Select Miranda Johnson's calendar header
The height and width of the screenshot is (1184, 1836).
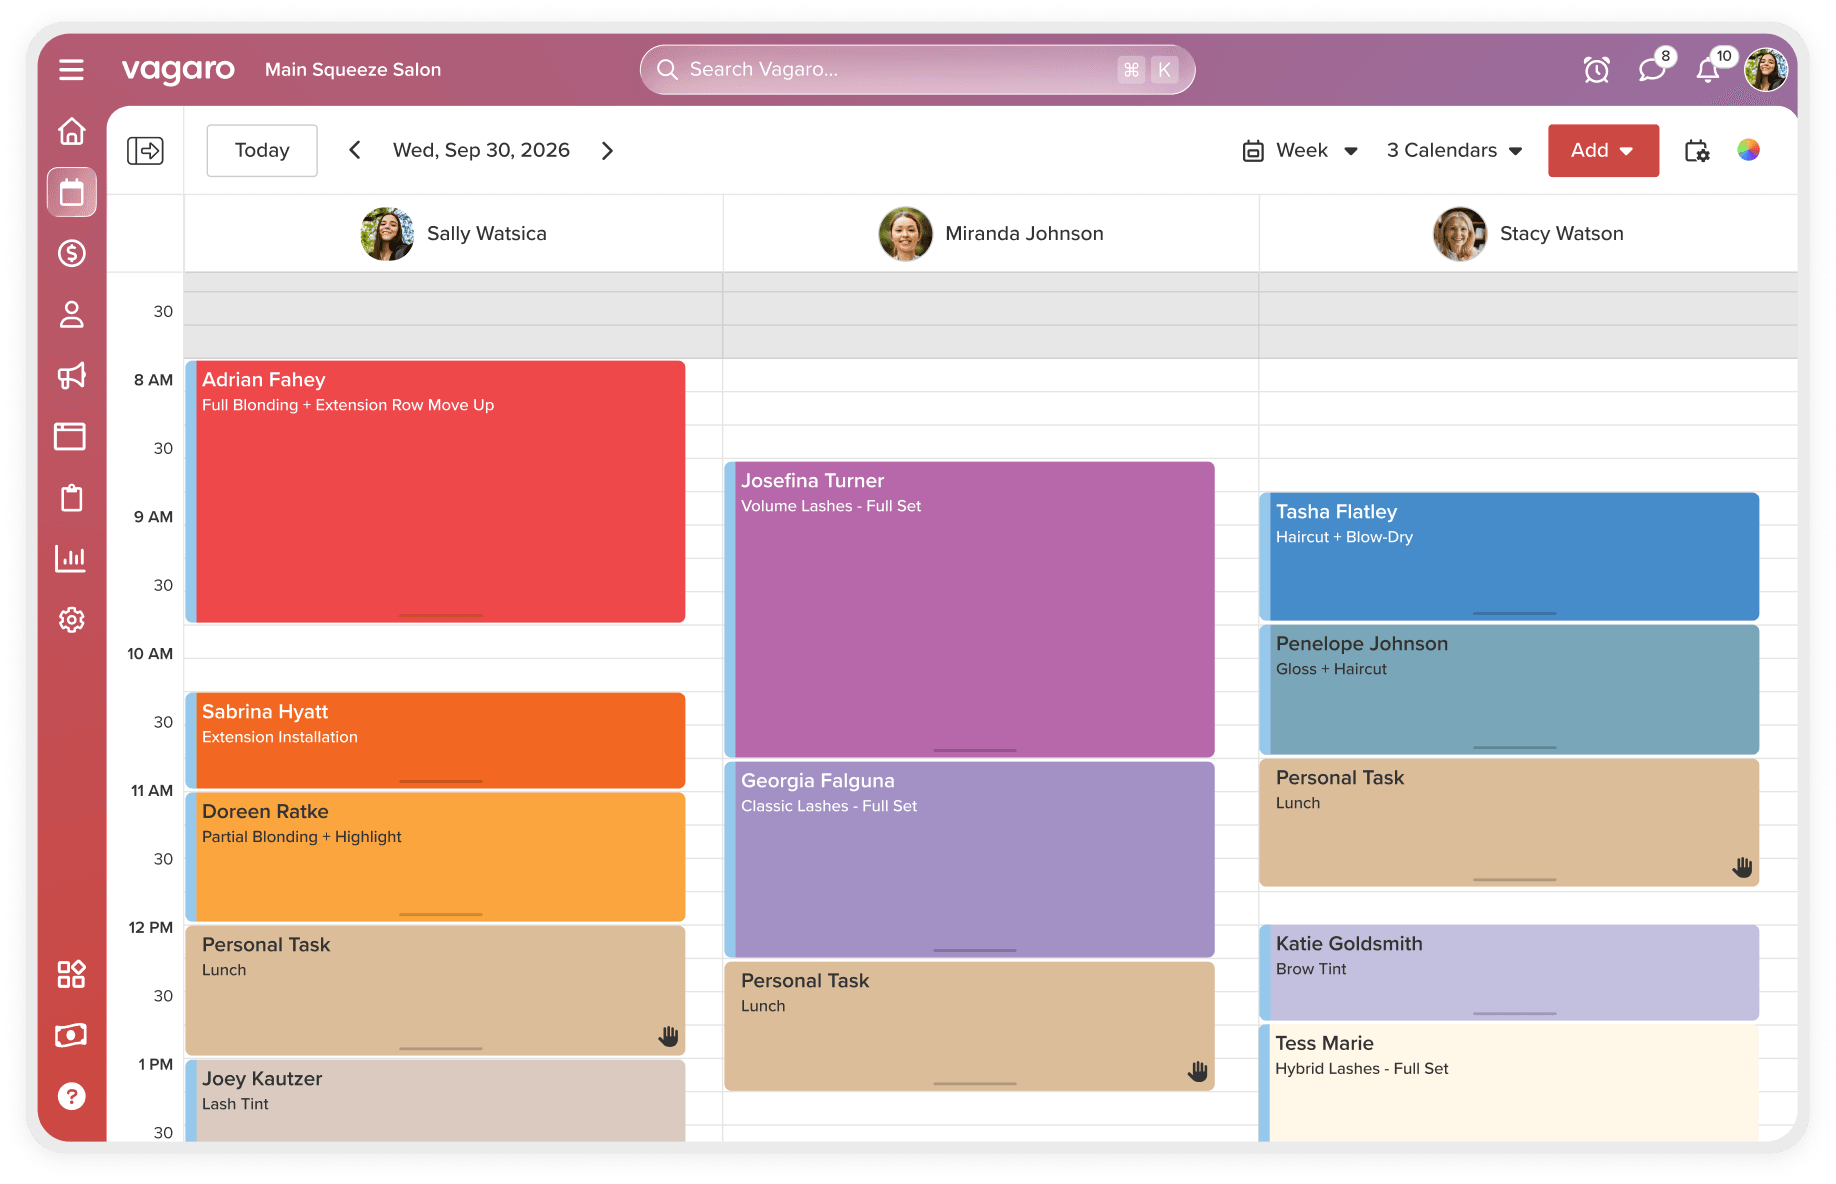991,234
